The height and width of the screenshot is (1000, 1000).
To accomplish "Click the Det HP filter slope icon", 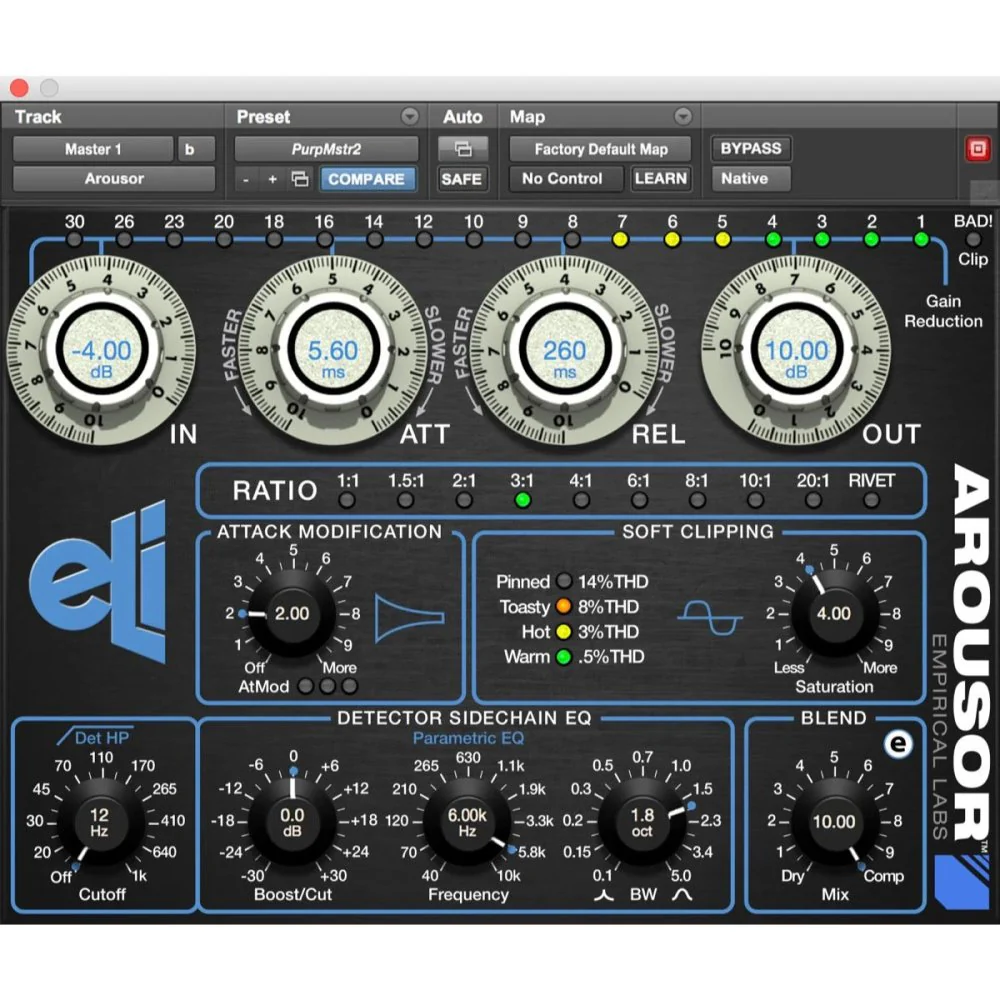I will (x=94, y=737).
